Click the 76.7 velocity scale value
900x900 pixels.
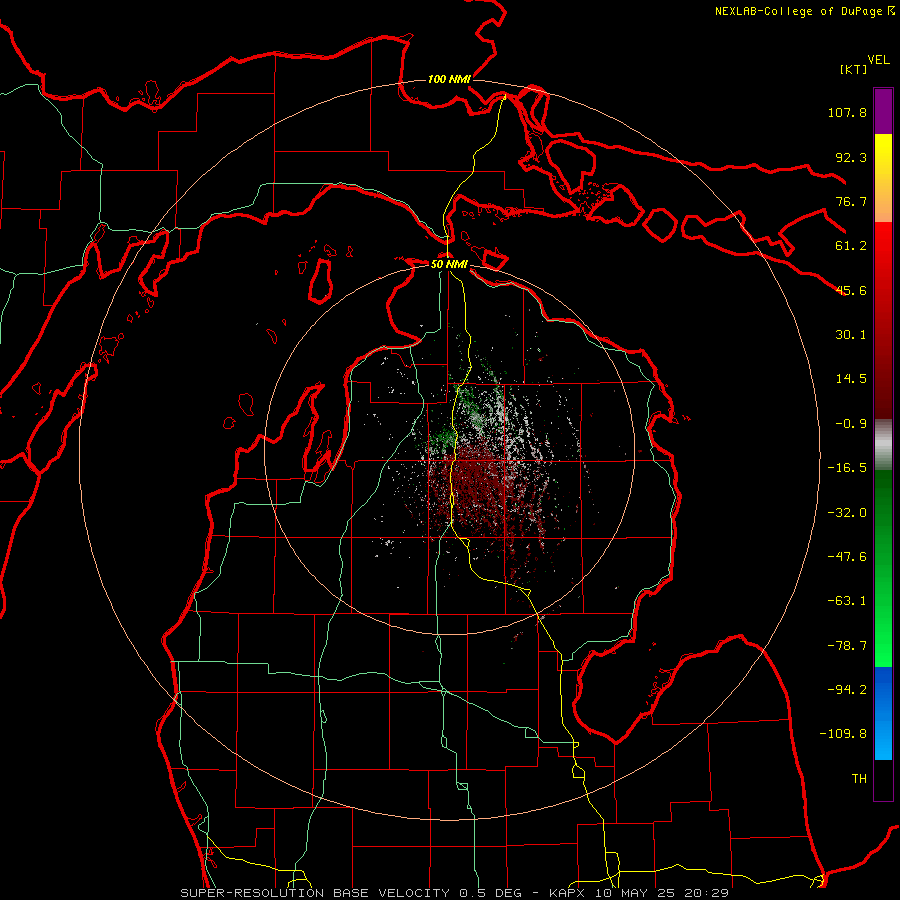pyautogui.click(x=851, y=201)
